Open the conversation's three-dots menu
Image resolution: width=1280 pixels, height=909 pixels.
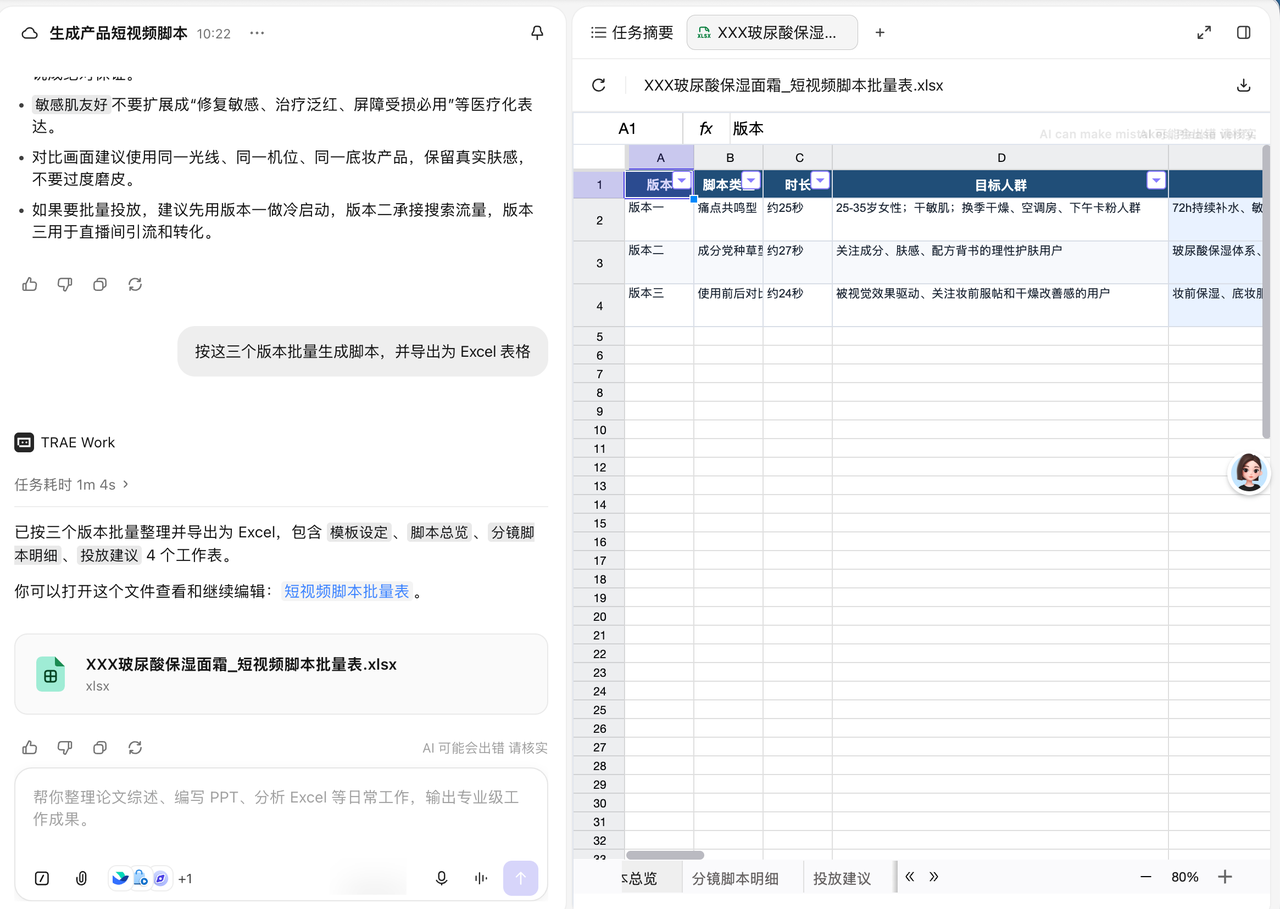pyautogui.click(x=257, y=33)
